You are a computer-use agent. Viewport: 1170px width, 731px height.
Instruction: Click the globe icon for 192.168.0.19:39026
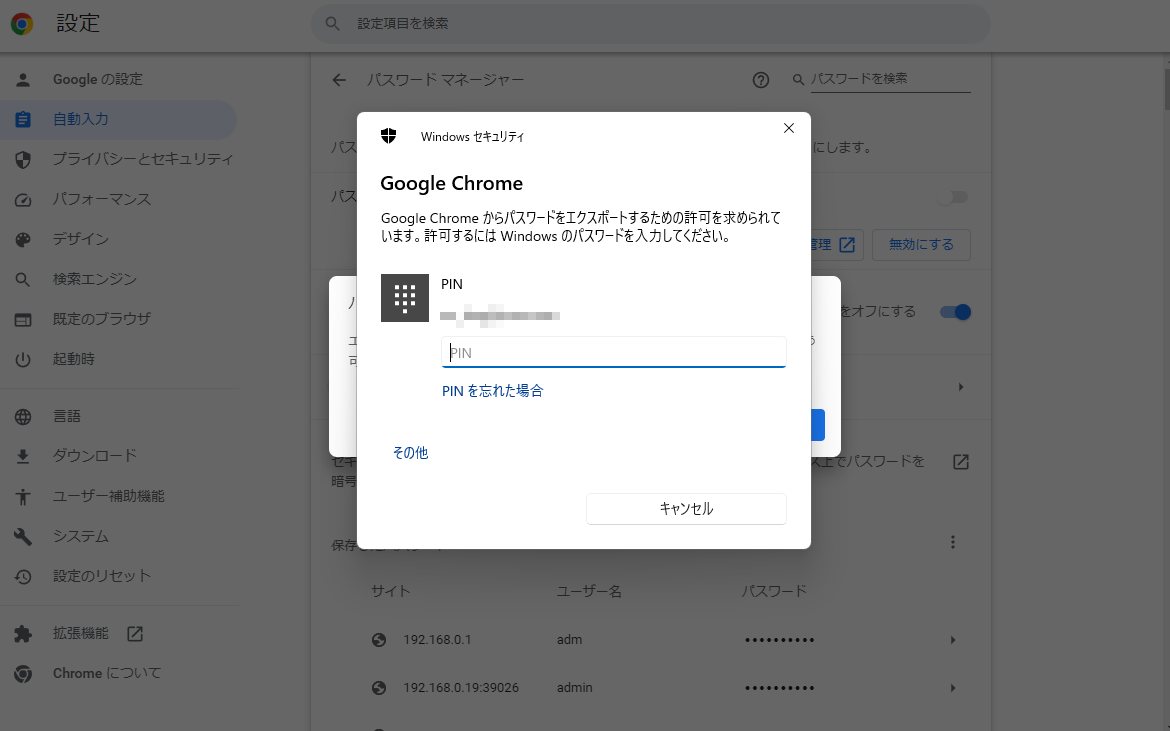pyautogui.click(x=379, y=688)
